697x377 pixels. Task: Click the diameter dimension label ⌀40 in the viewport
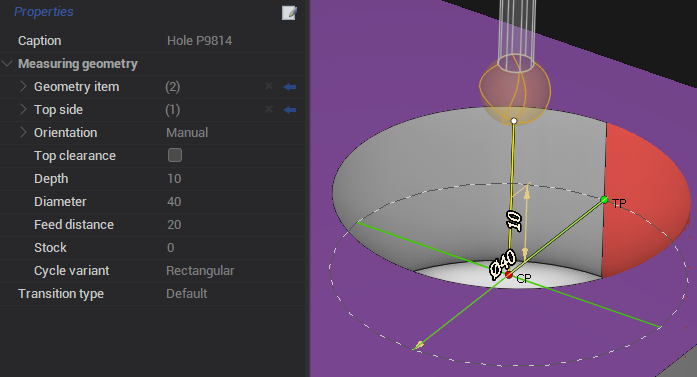coord(503,264)
